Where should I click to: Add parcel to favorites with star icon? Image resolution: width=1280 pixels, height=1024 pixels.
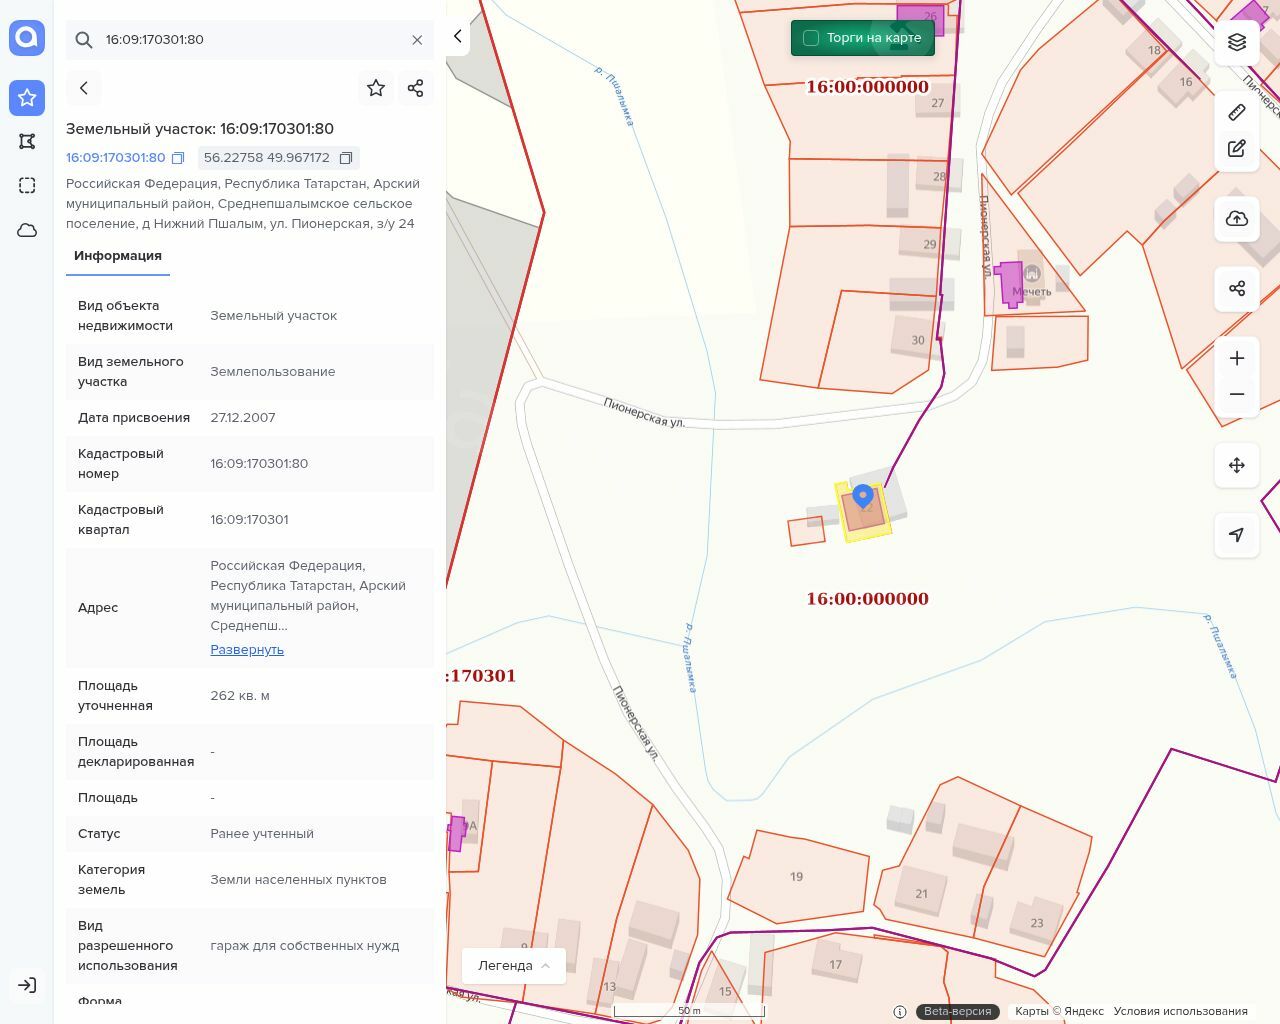[x=376, y=88]
